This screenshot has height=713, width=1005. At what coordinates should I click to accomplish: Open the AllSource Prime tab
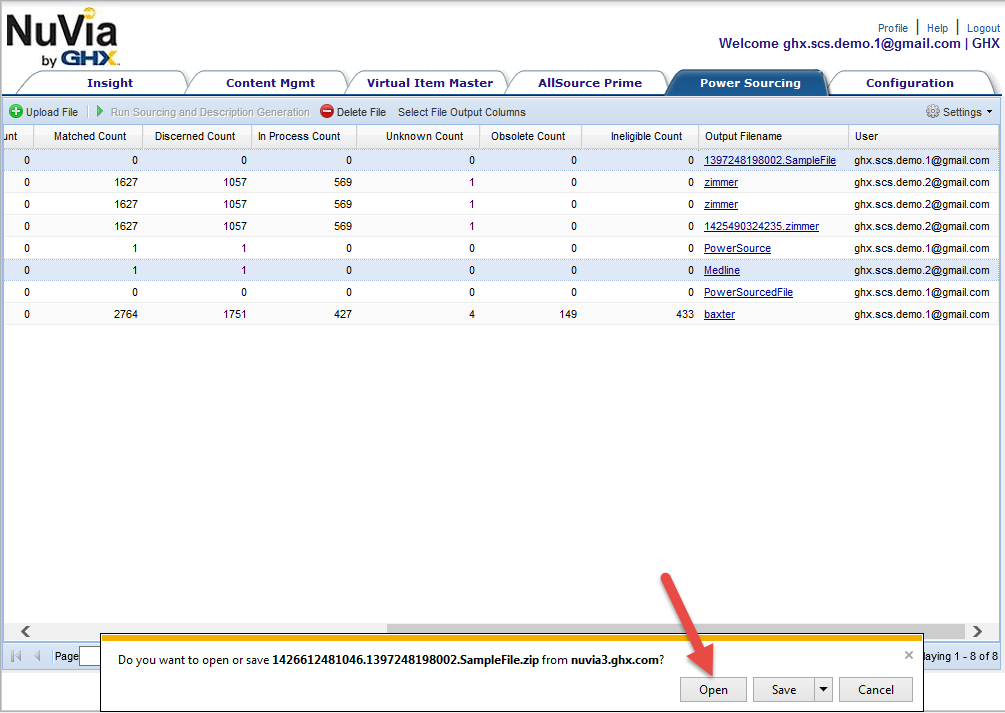[590, 83]
